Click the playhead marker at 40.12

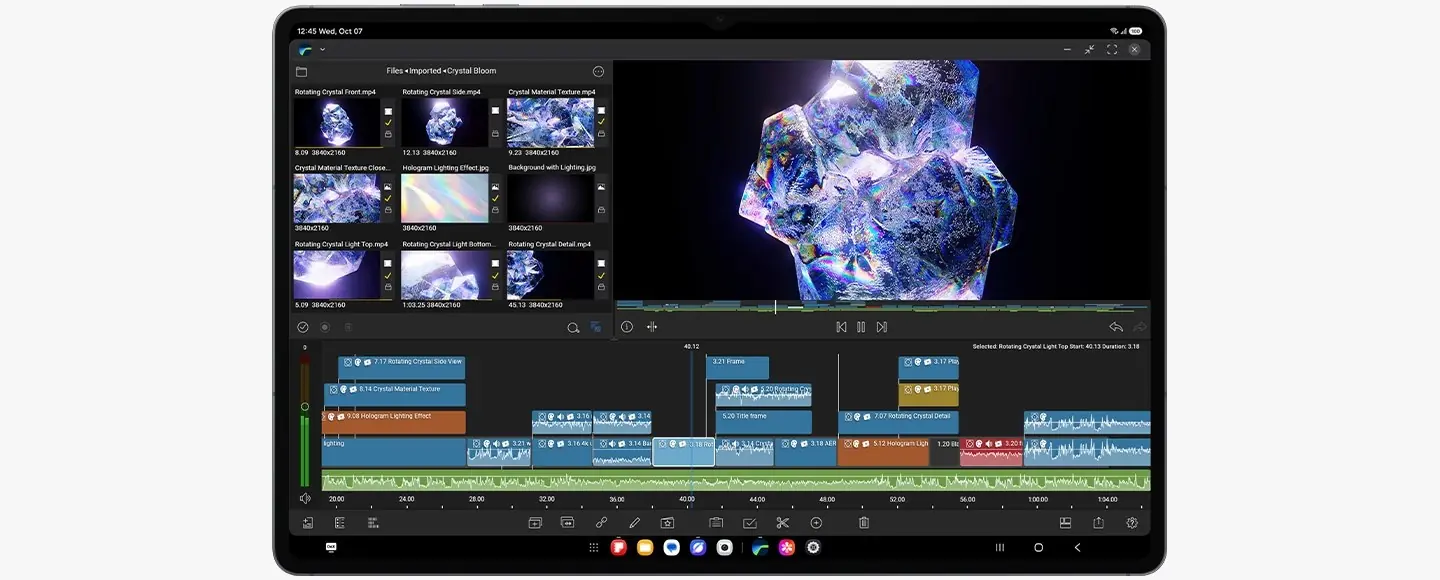691,347
